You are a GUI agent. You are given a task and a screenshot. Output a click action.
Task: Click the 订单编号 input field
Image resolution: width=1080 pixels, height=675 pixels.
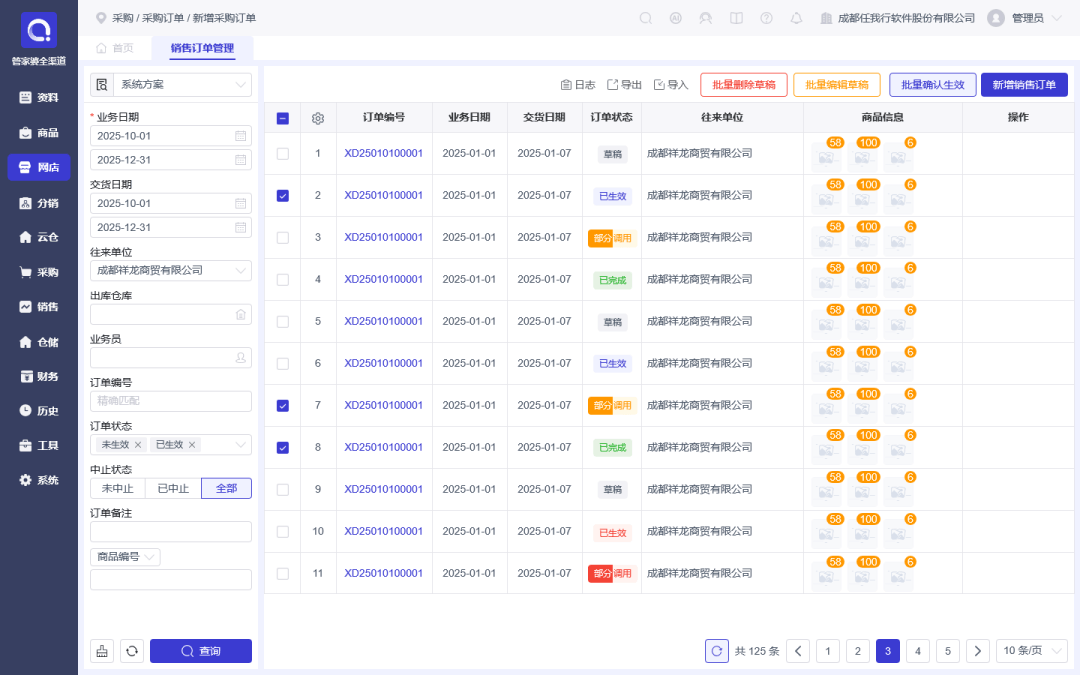pos(171,401)
